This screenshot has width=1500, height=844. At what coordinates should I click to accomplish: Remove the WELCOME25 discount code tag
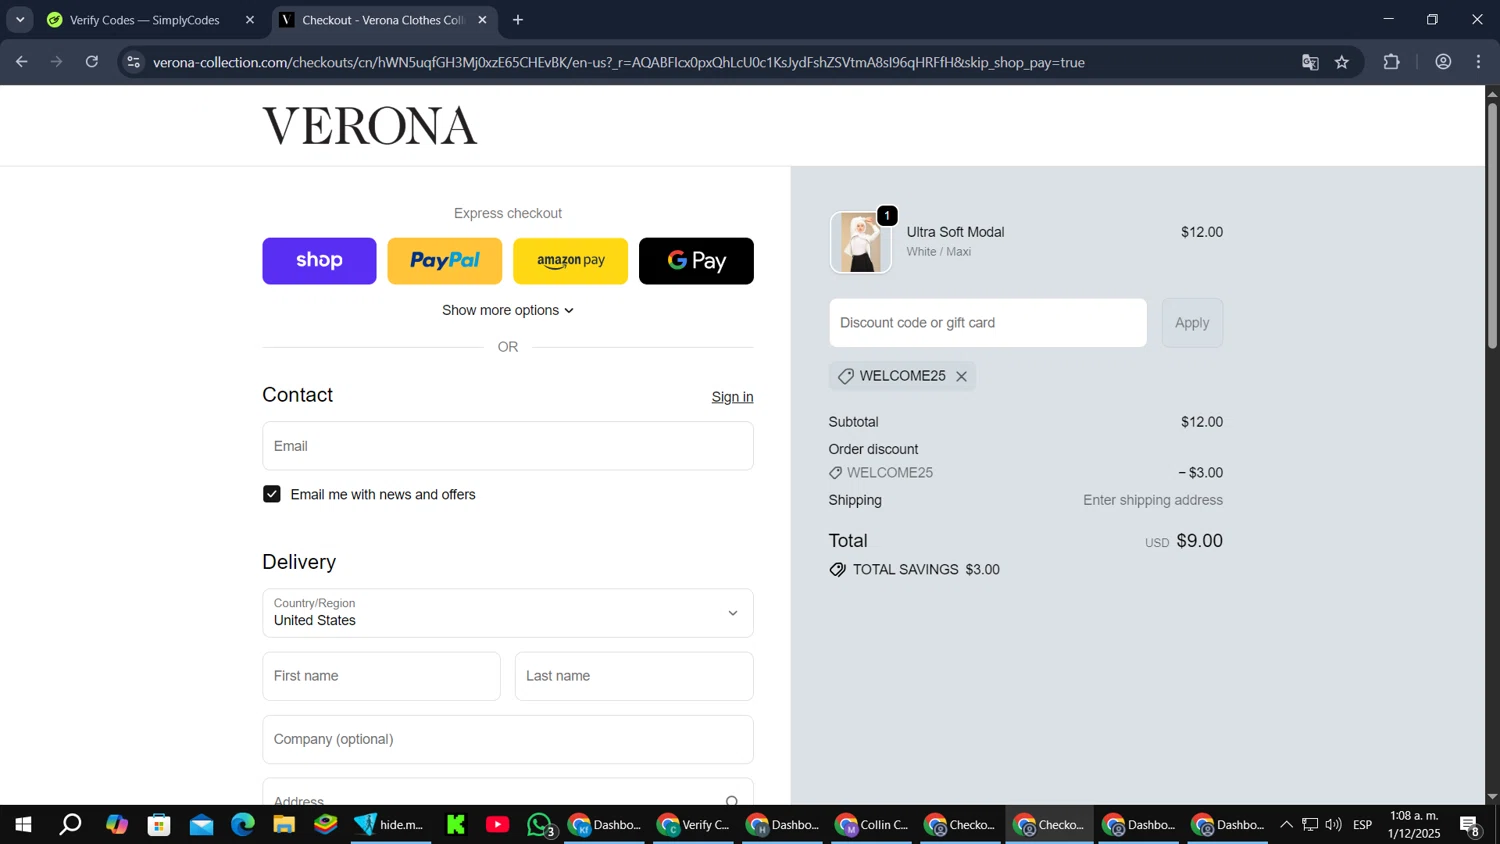click(961, 377)
